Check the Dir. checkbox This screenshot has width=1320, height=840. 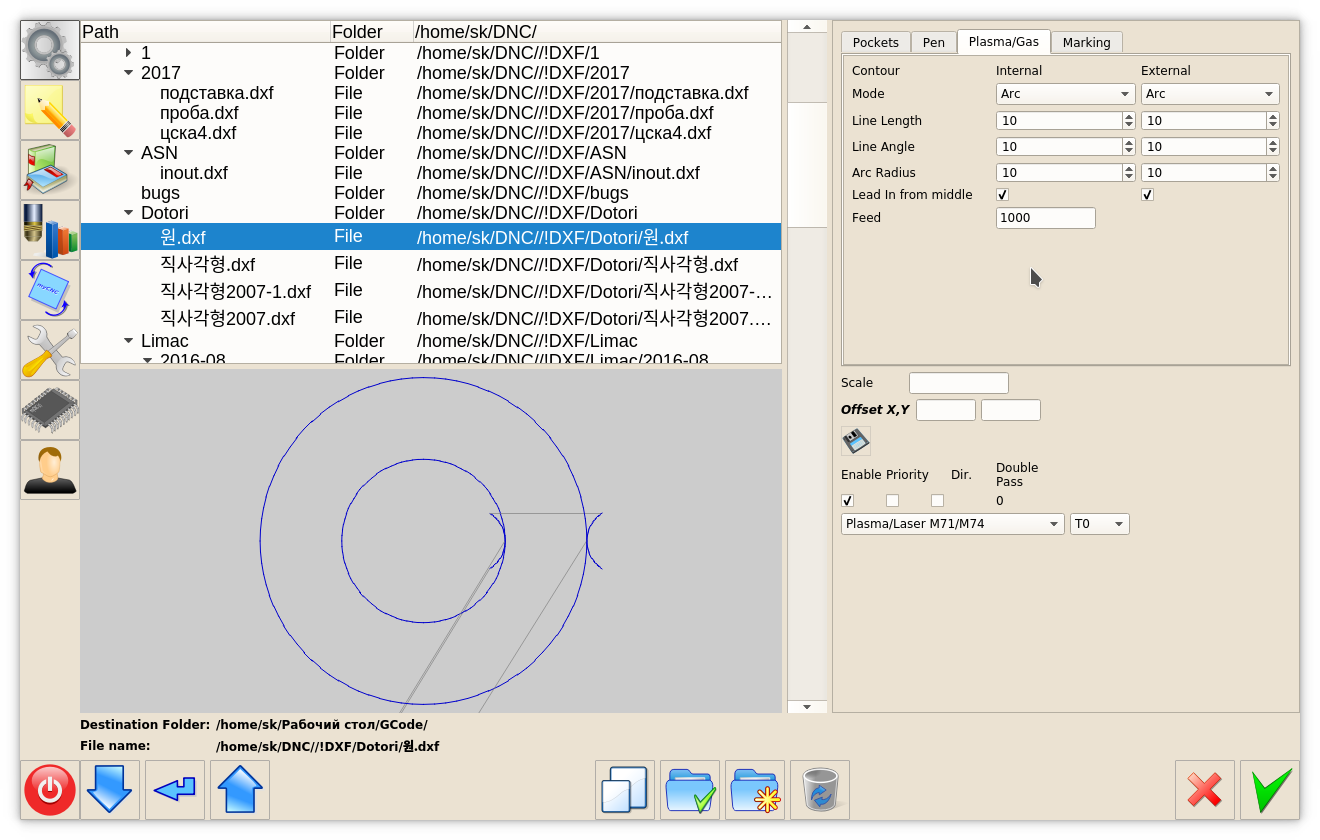coord(938,501)
